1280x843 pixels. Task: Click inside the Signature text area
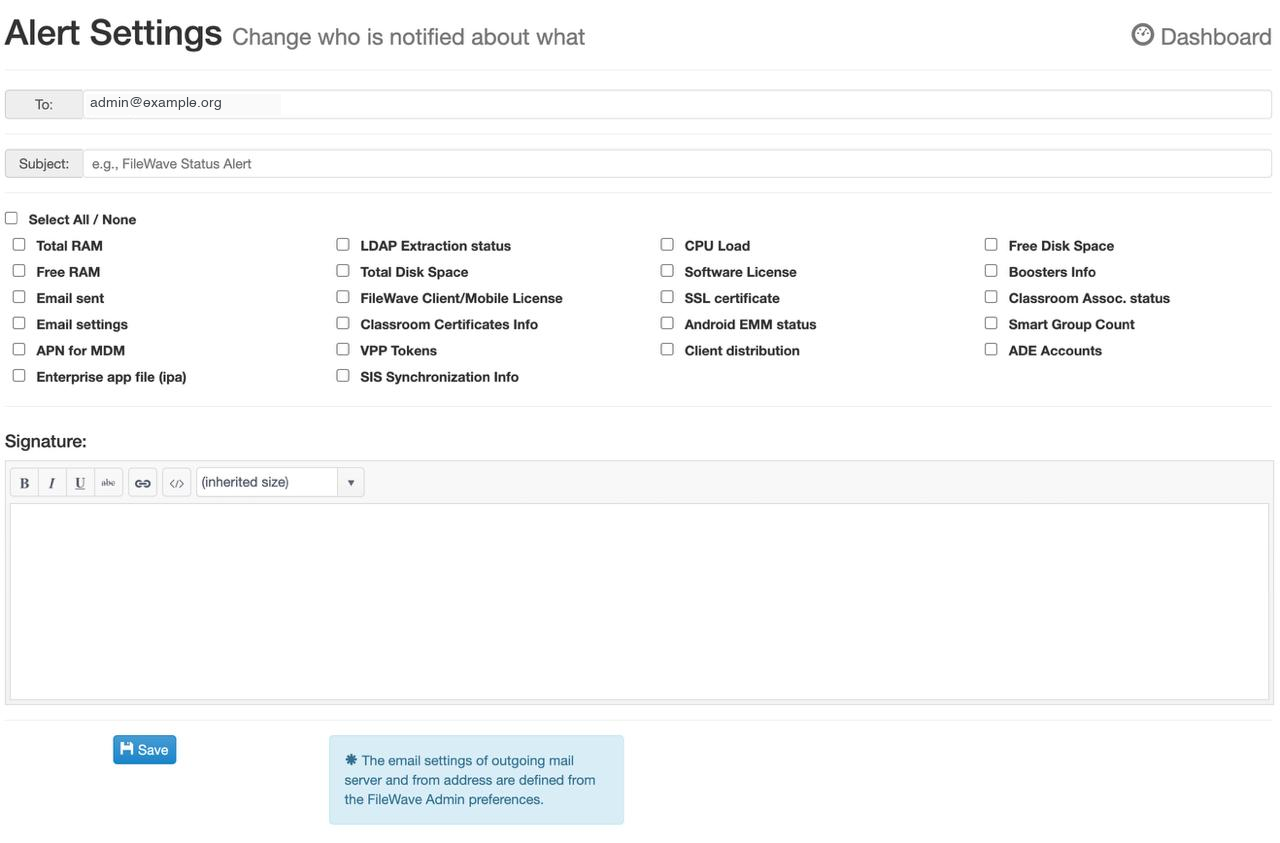click(x=639, y=601)
